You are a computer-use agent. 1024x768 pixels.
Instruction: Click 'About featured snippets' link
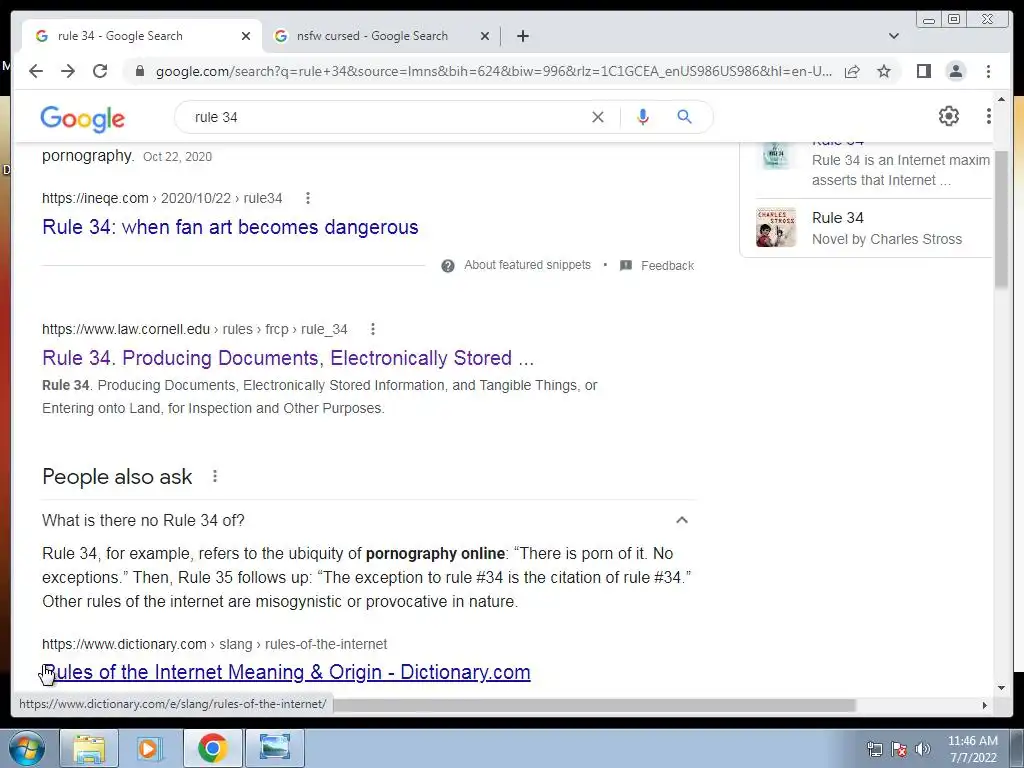click(x=527, y=265)
